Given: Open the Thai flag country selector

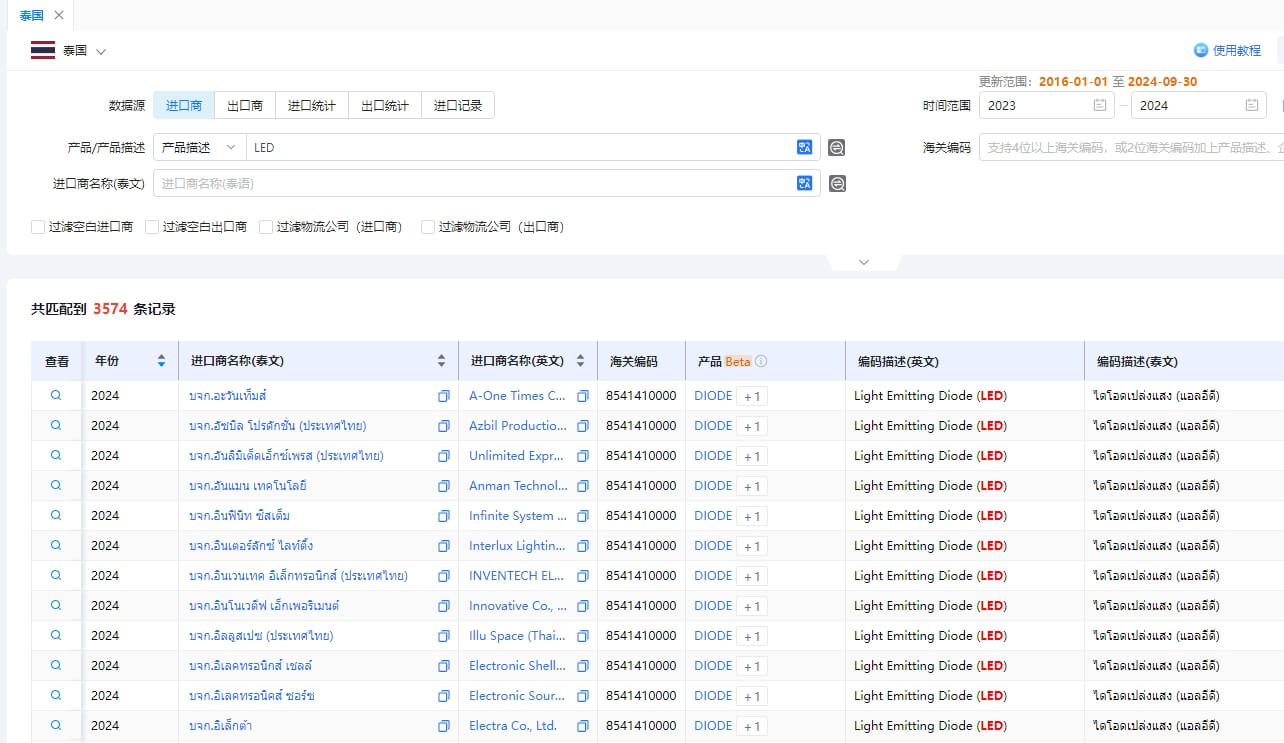Looking at the screenshot, I should [43, 50].
